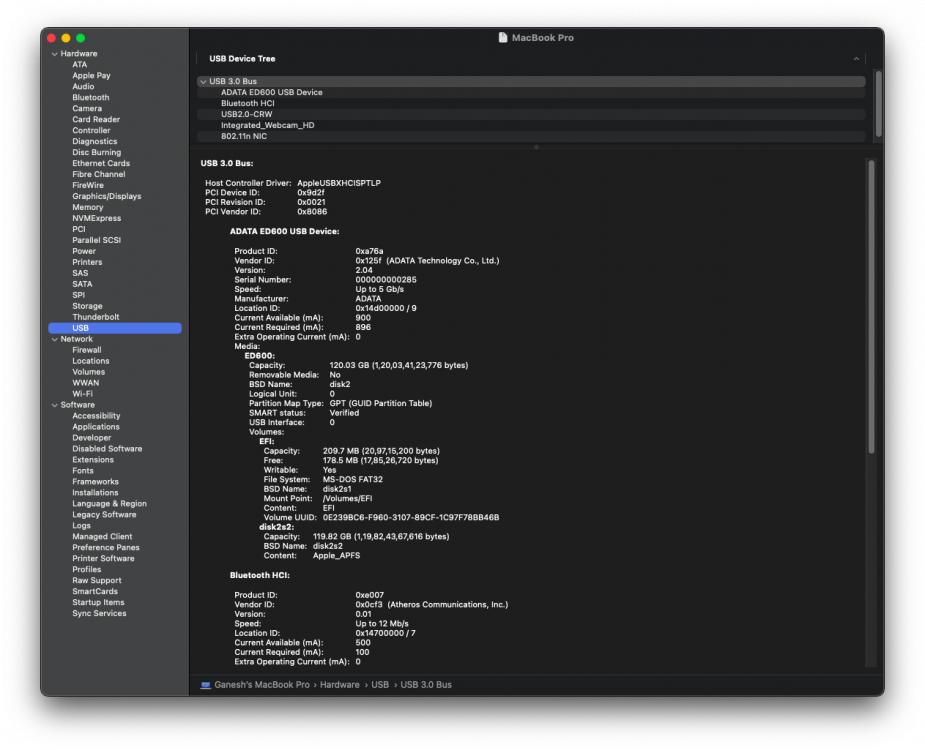Select FireWire in the sidebar
The image size is (925, 750).
coord(88,185)
